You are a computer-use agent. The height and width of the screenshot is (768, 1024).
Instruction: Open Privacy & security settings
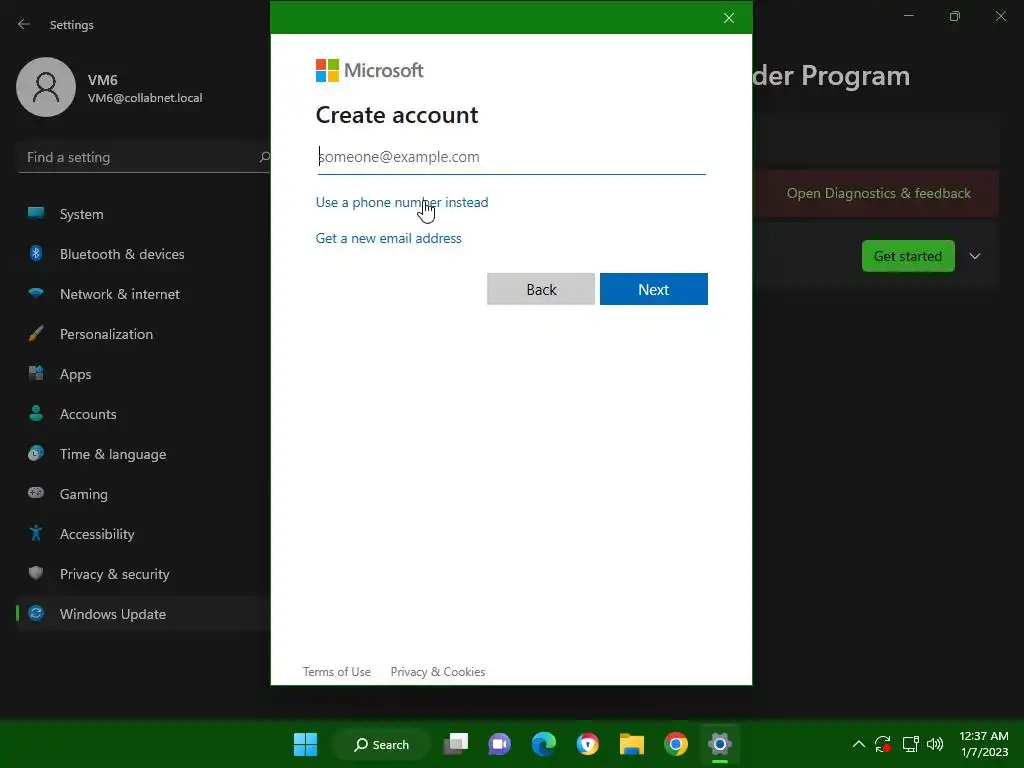144,574
